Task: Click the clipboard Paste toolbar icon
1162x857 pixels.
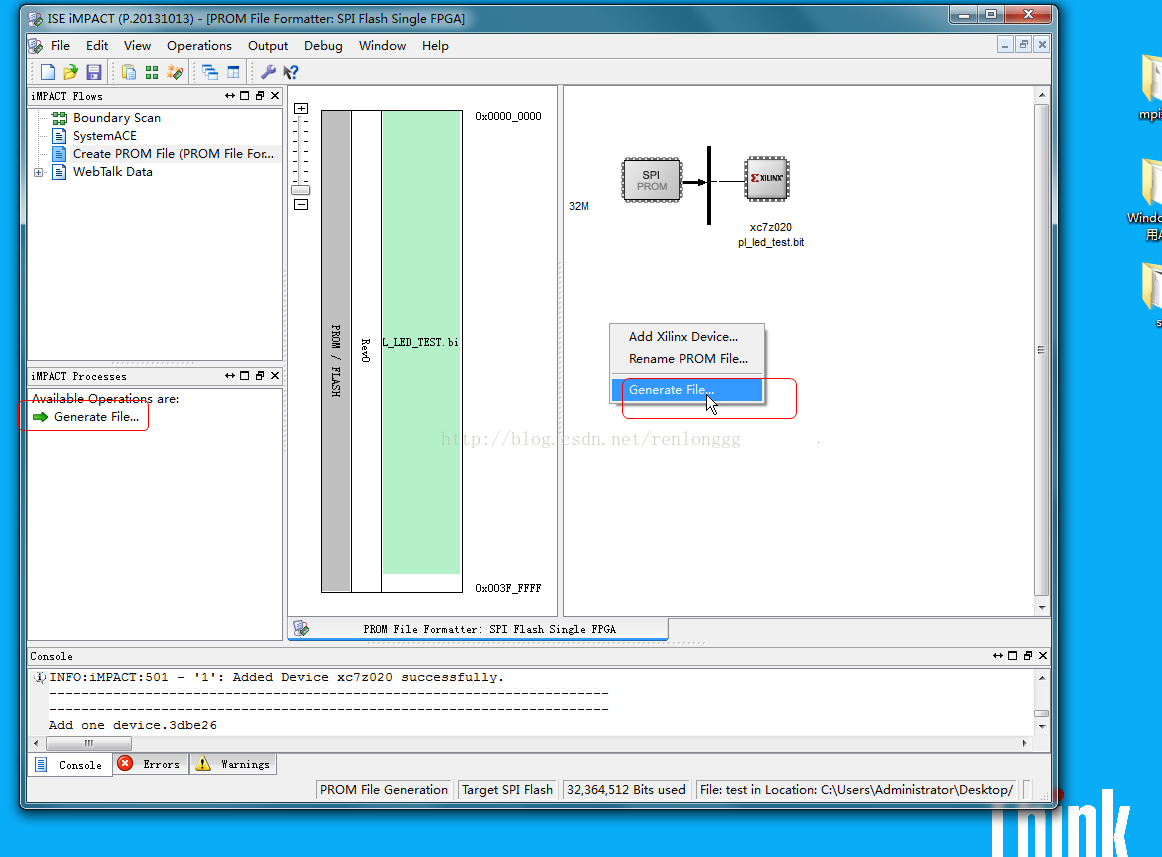Action: coord(129,72)
